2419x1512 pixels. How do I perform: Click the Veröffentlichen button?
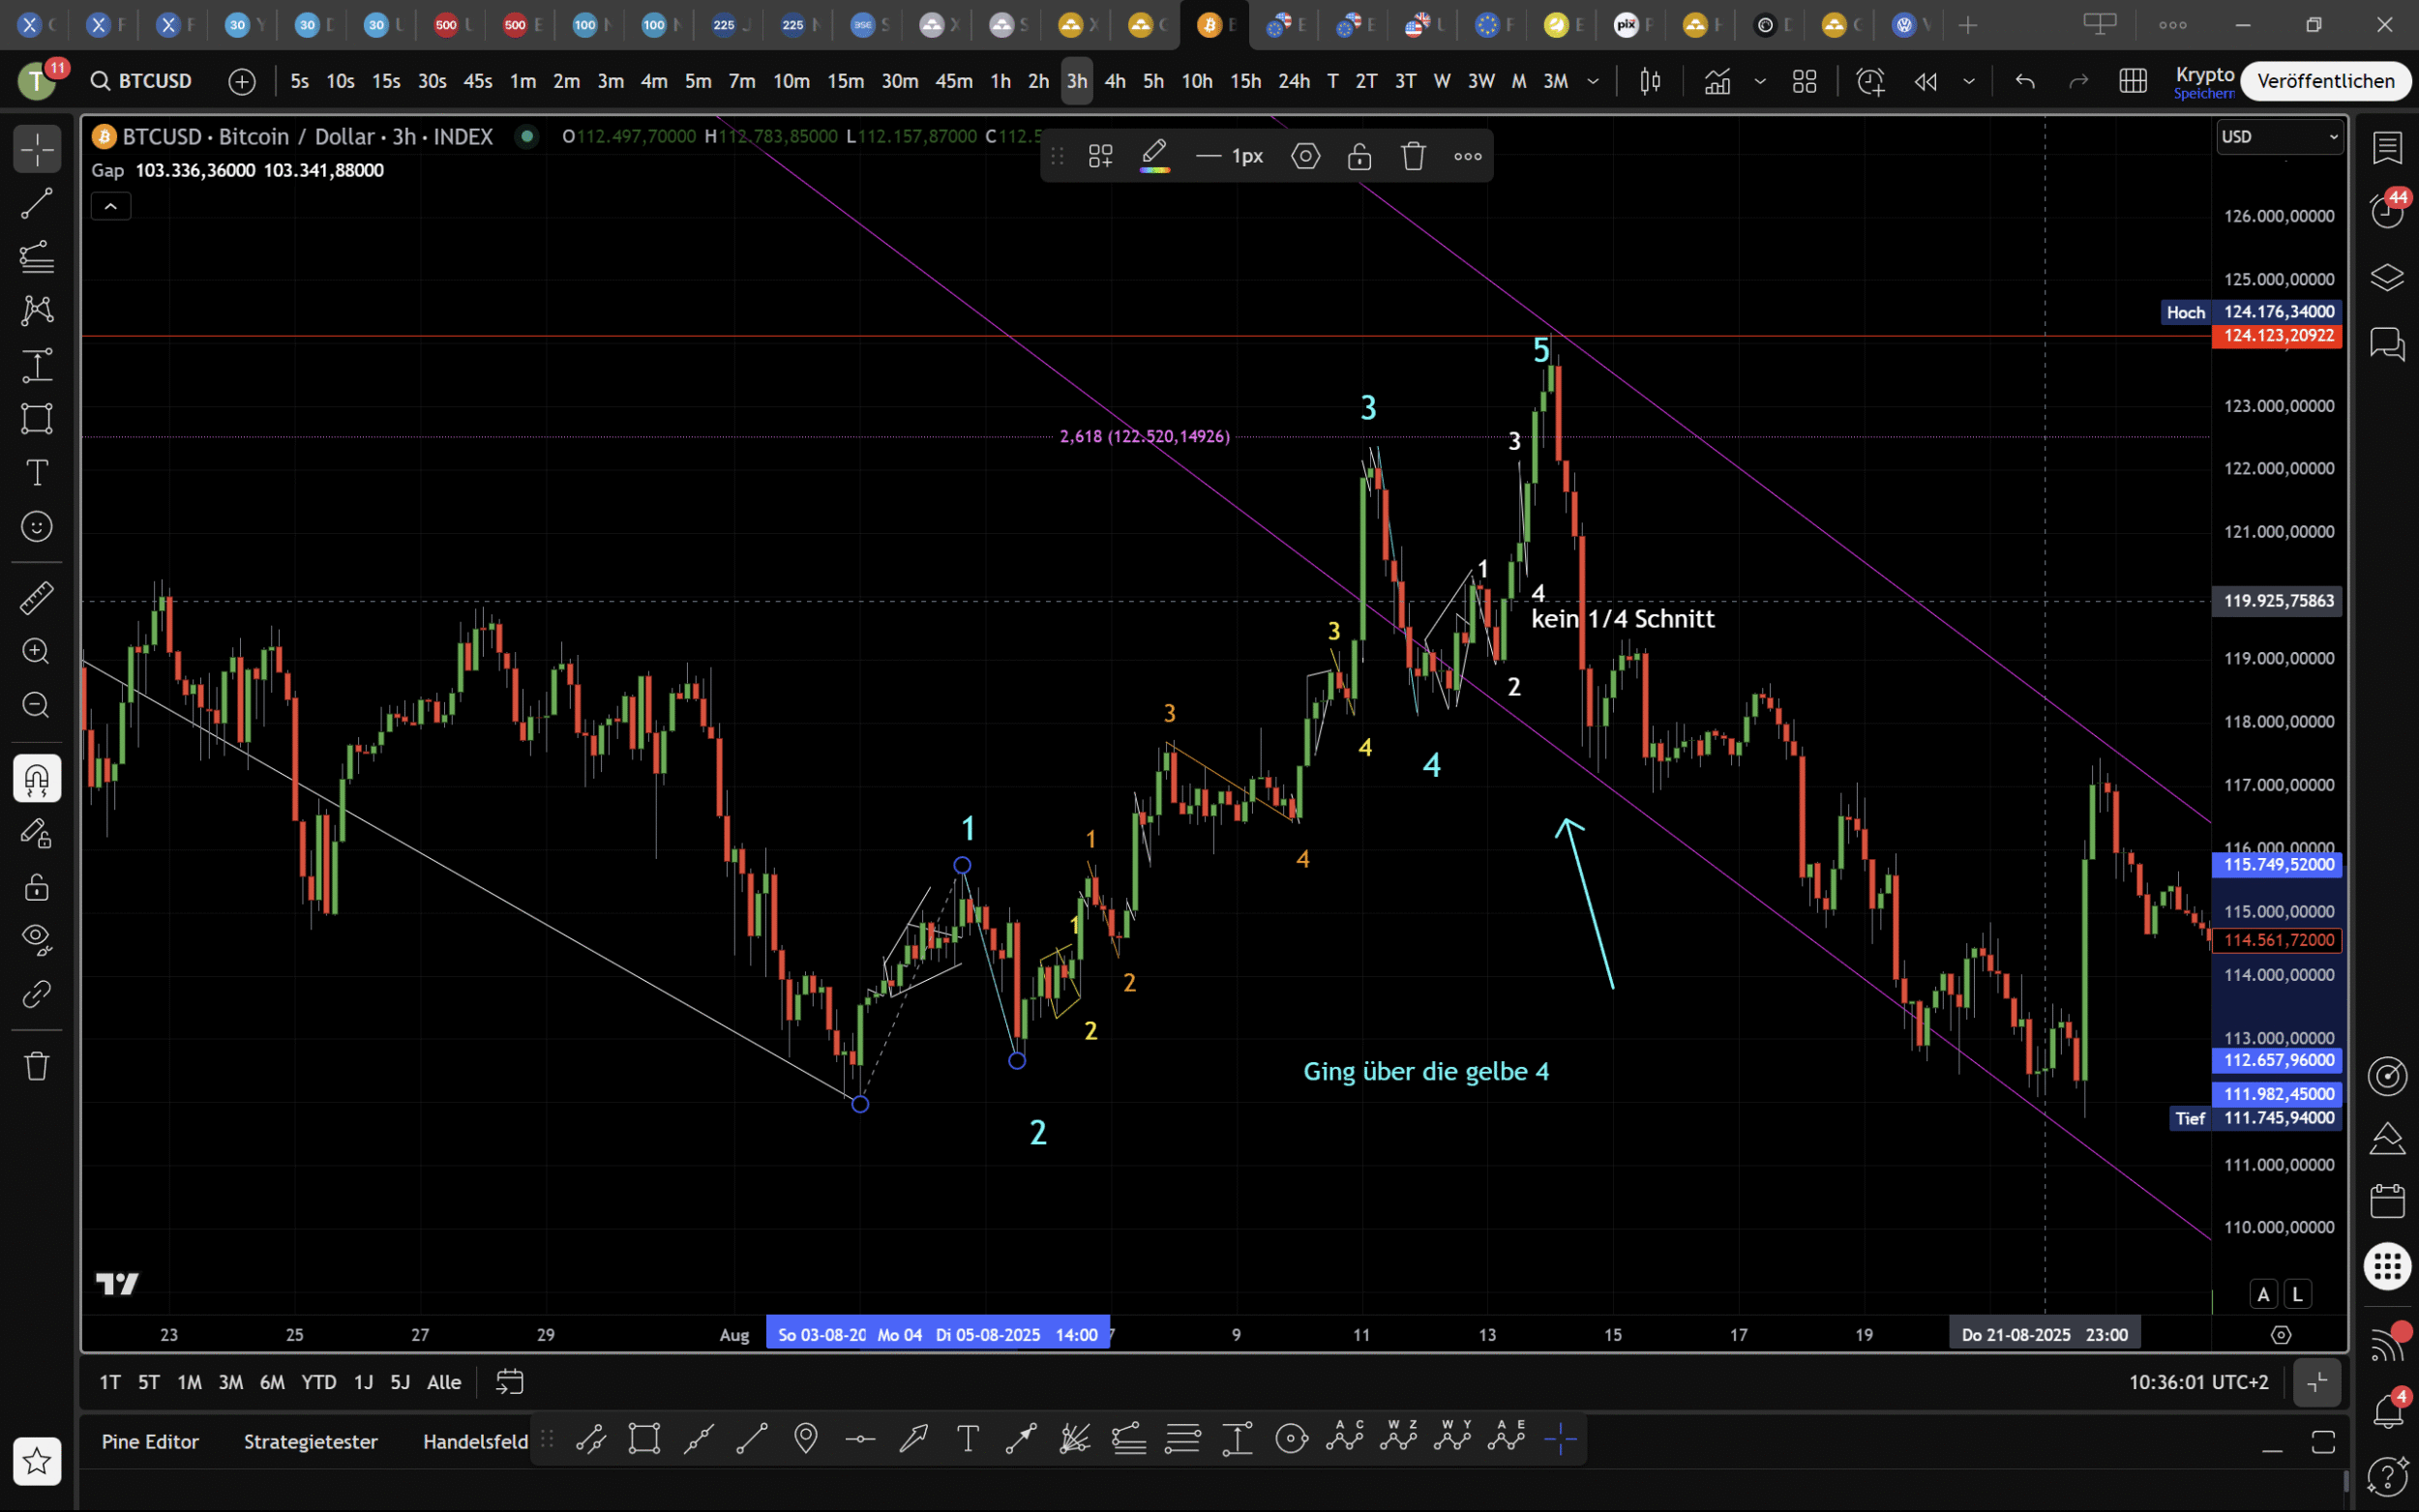(x=2325, y=81)
